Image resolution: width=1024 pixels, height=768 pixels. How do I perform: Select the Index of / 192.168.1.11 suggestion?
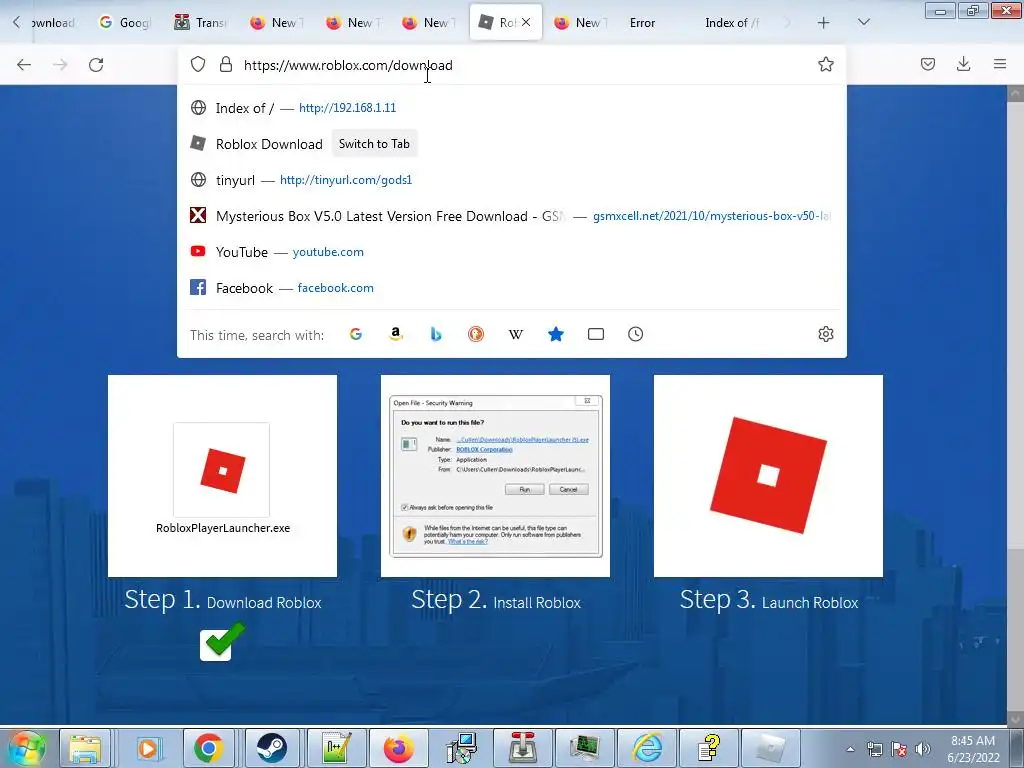tap(512, 108)
